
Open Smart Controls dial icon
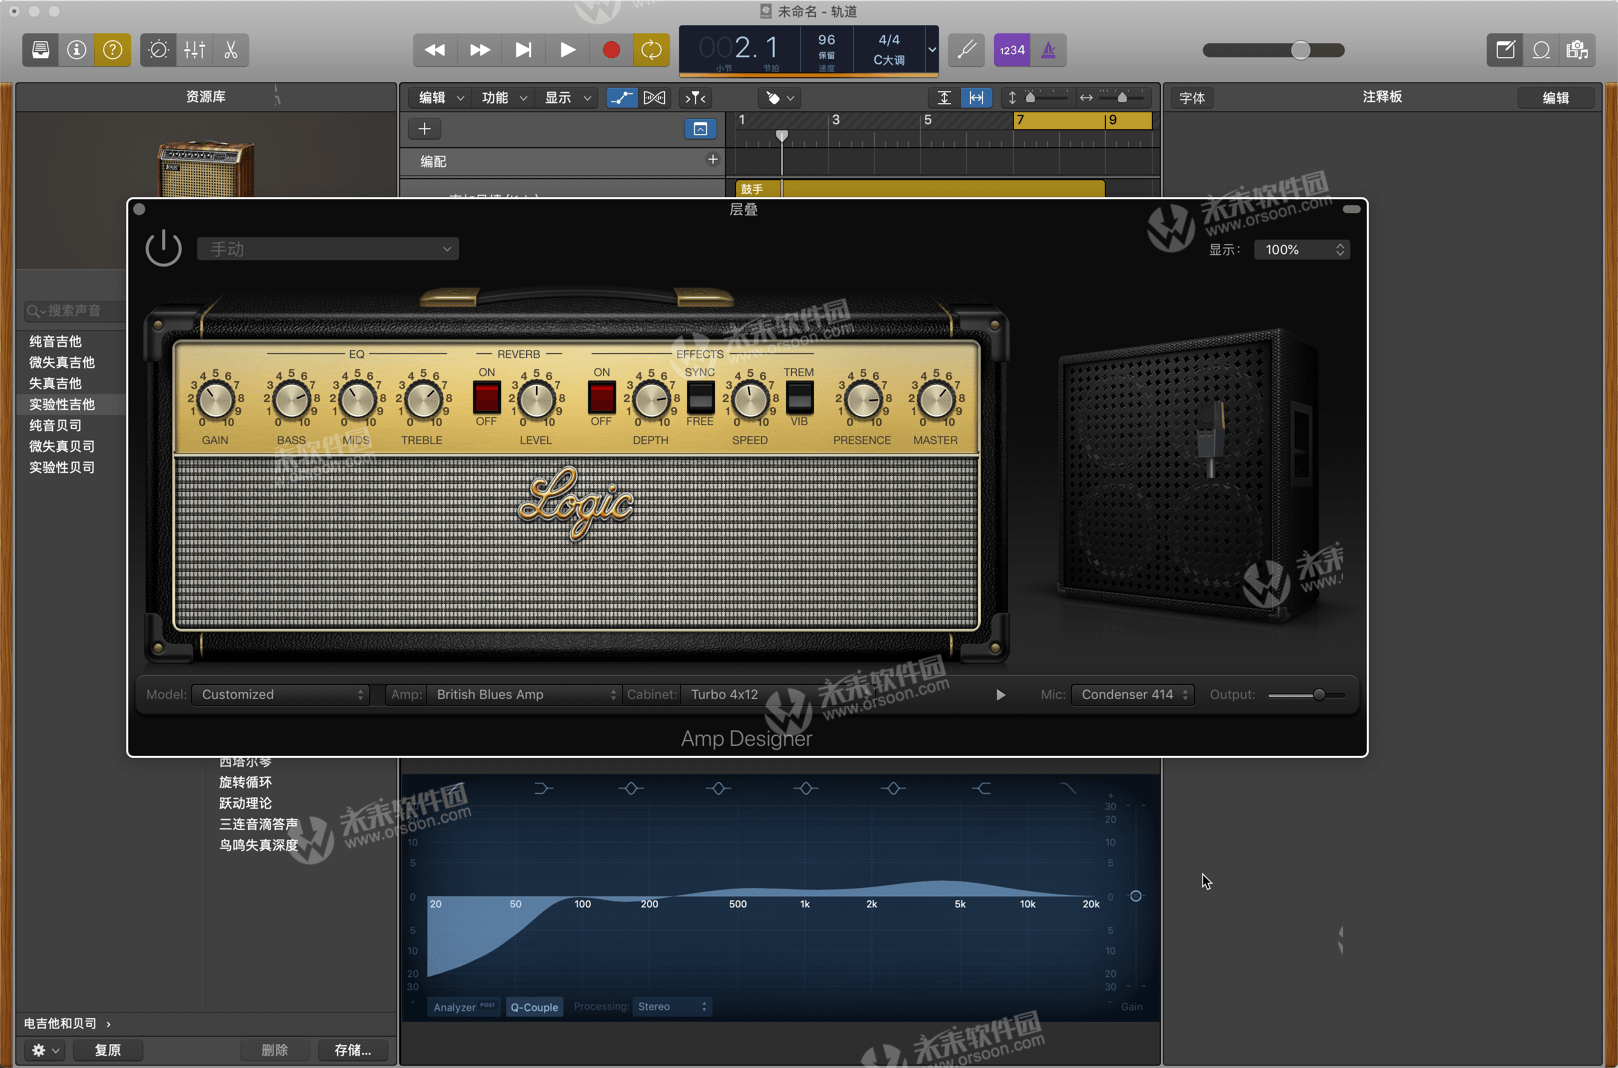158,50
